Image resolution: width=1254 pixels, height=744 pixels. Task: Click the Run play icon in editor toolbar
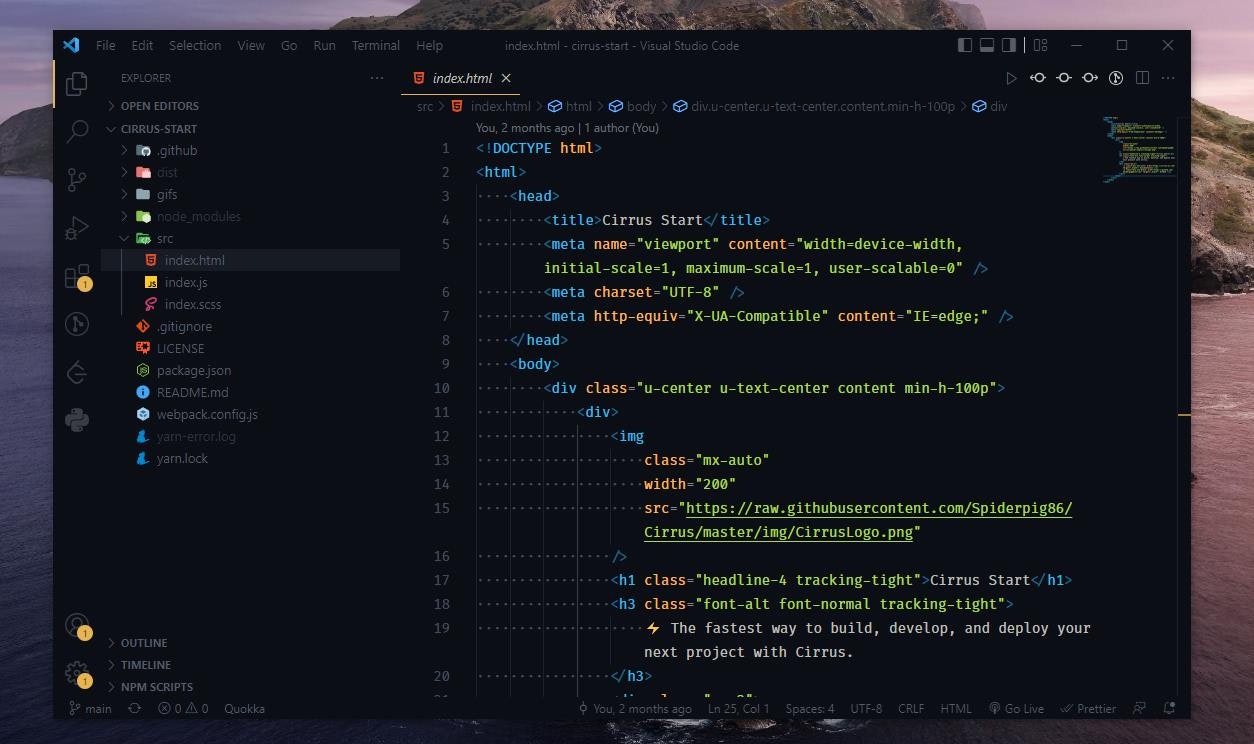[1011, 78]
